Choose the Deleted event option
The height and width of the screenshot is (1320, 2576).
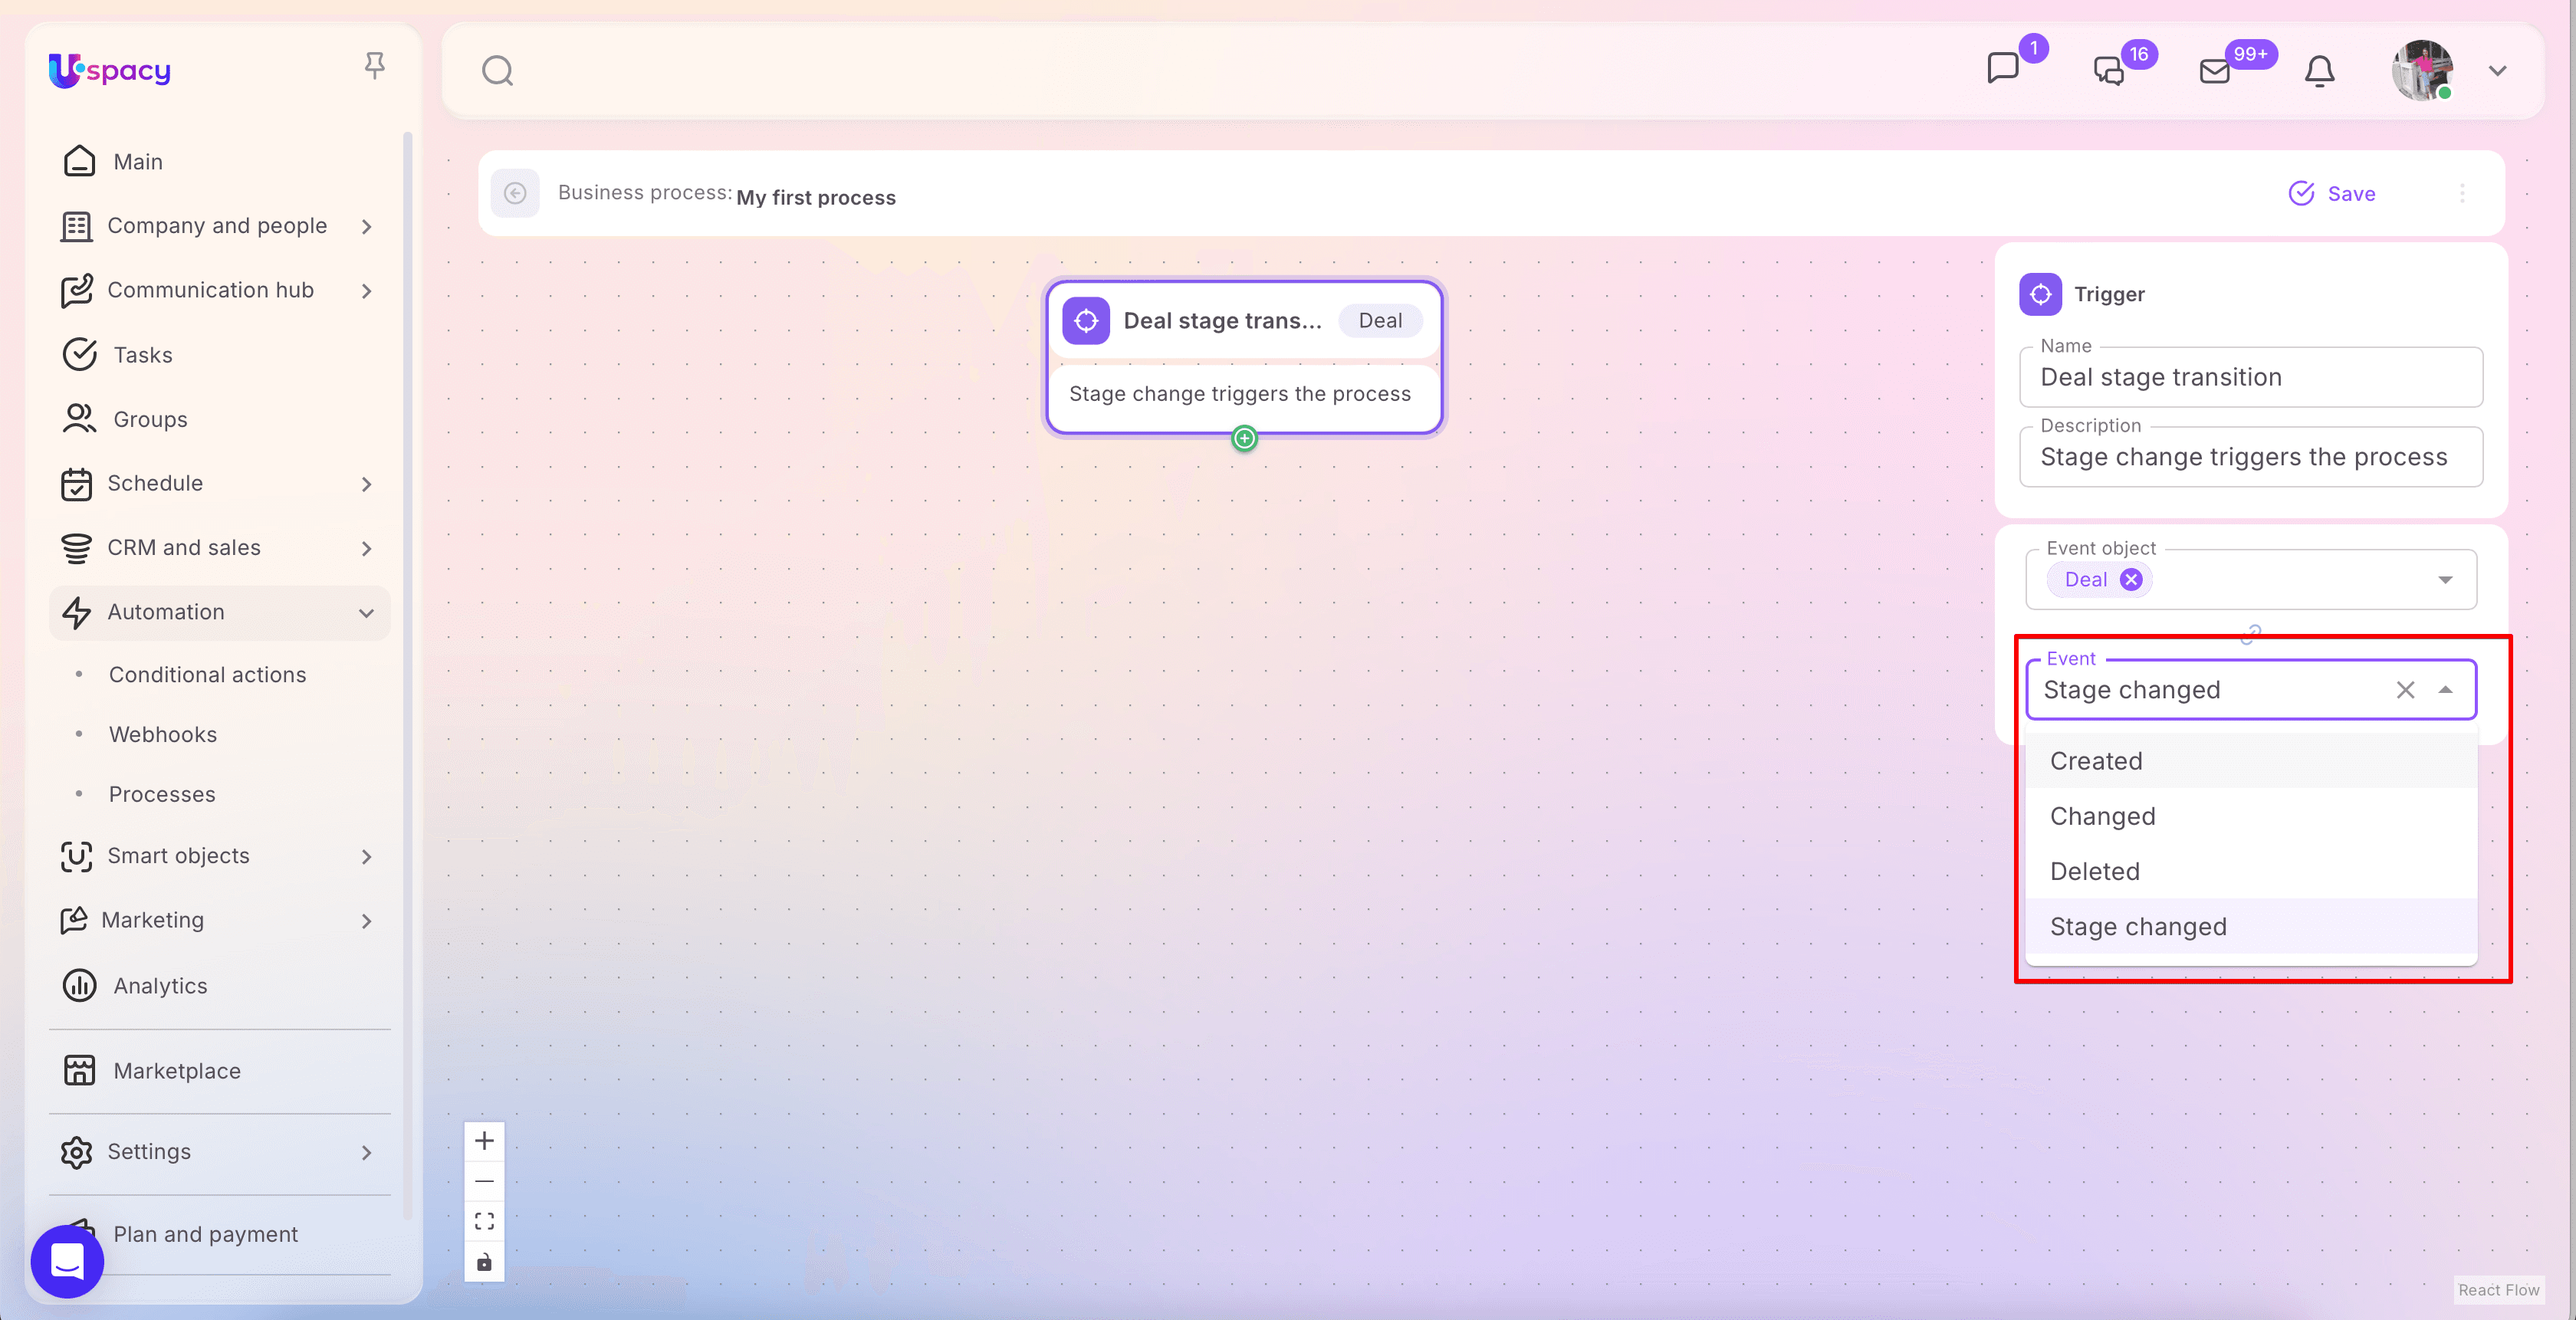2095,871
